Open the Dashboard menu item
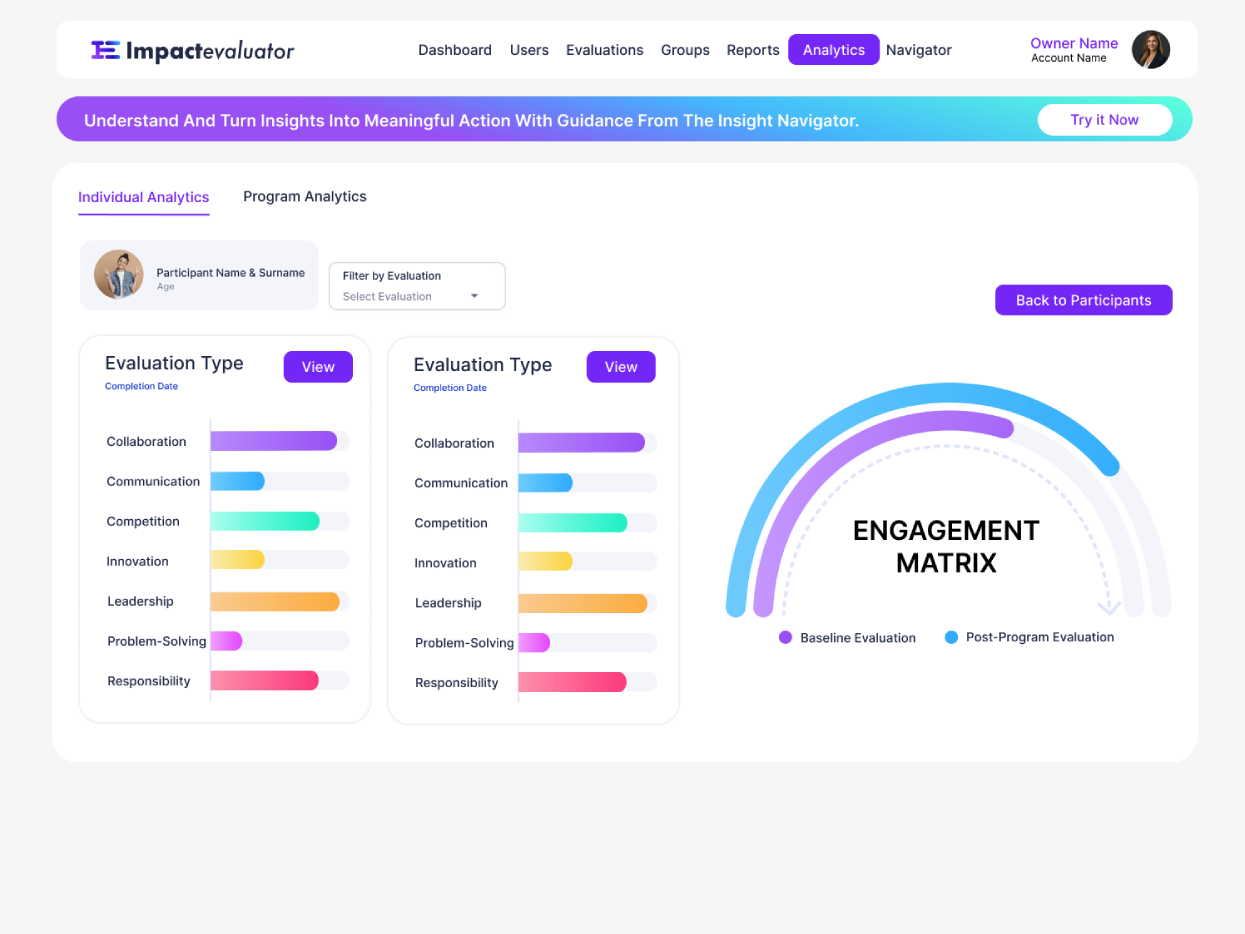Screen dimensions: 1245x934 pyautogui.click(x=455, y=50)
